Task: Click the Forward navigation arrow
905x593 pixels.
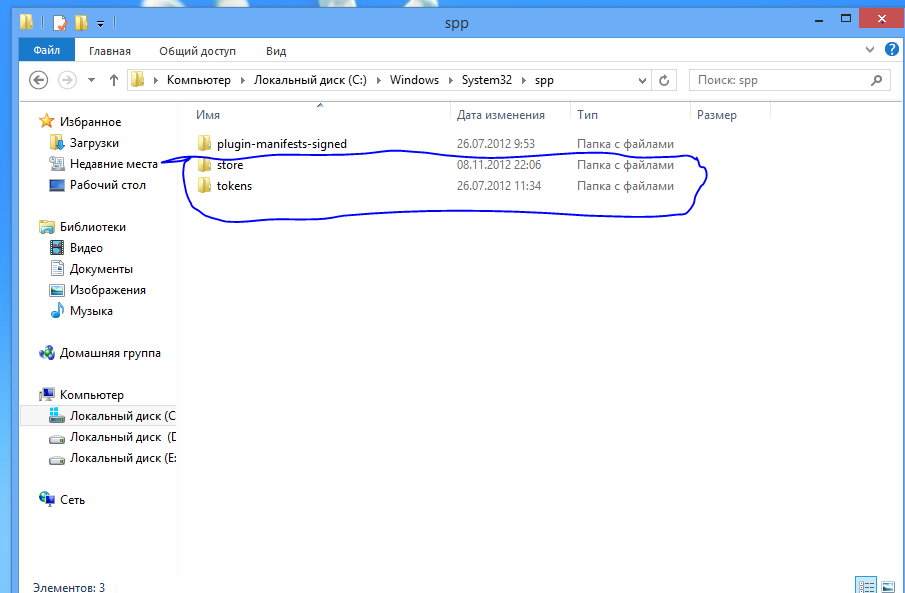Action: click(68, 80)
